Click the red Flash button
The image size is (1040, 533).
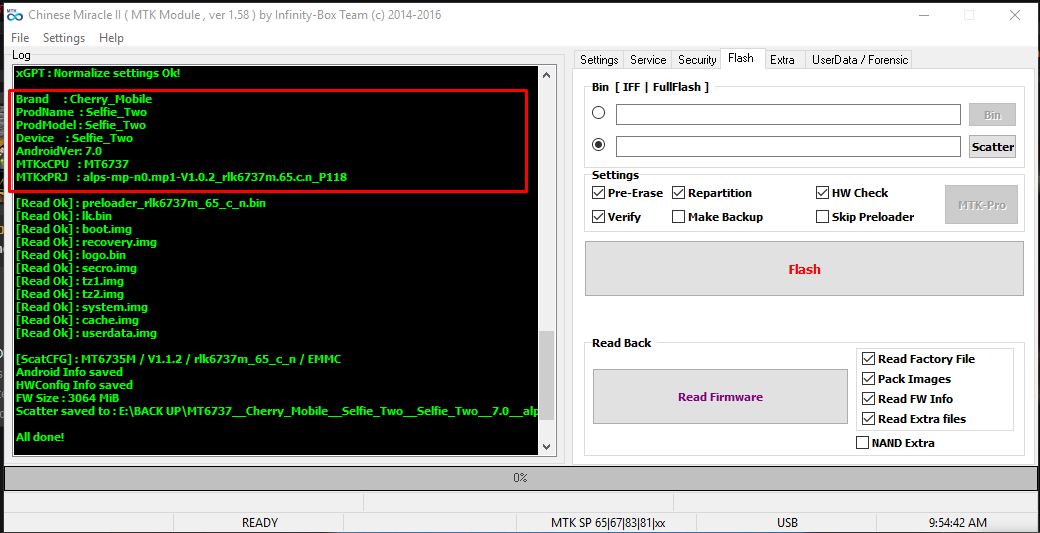click(804, 269)
